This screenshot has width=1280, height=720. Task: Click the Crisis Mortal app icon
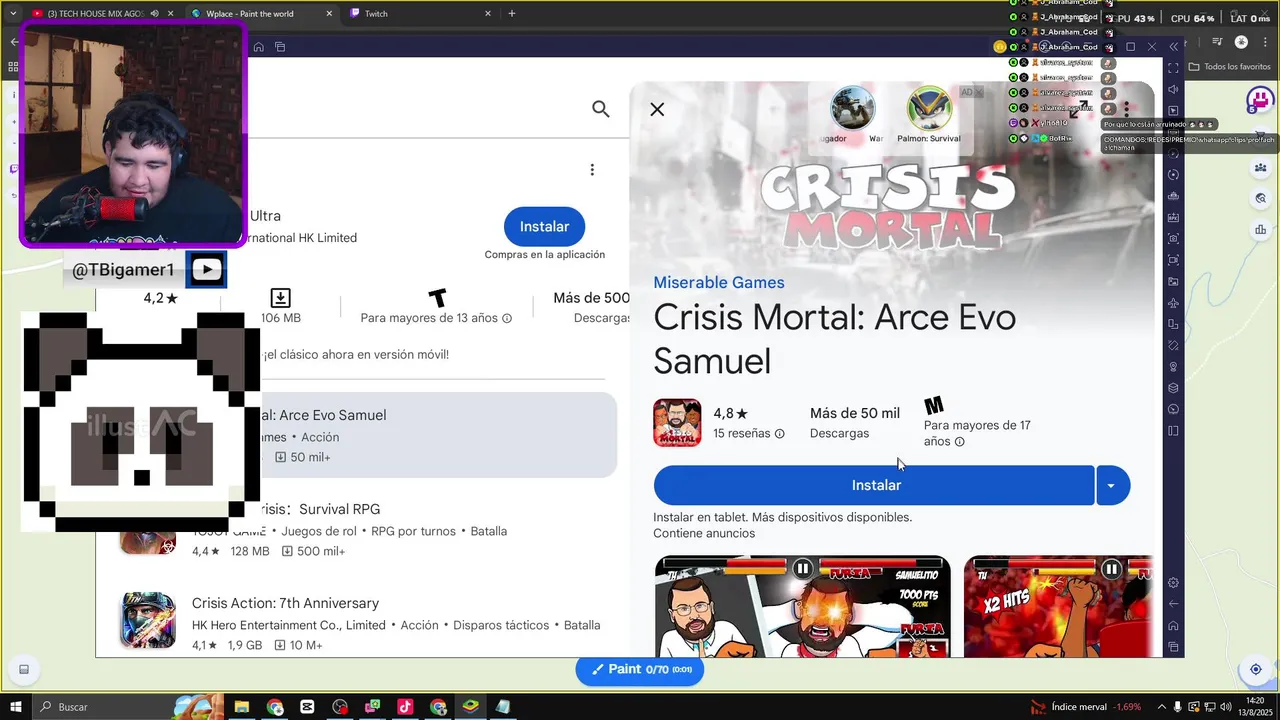(677, 423)
